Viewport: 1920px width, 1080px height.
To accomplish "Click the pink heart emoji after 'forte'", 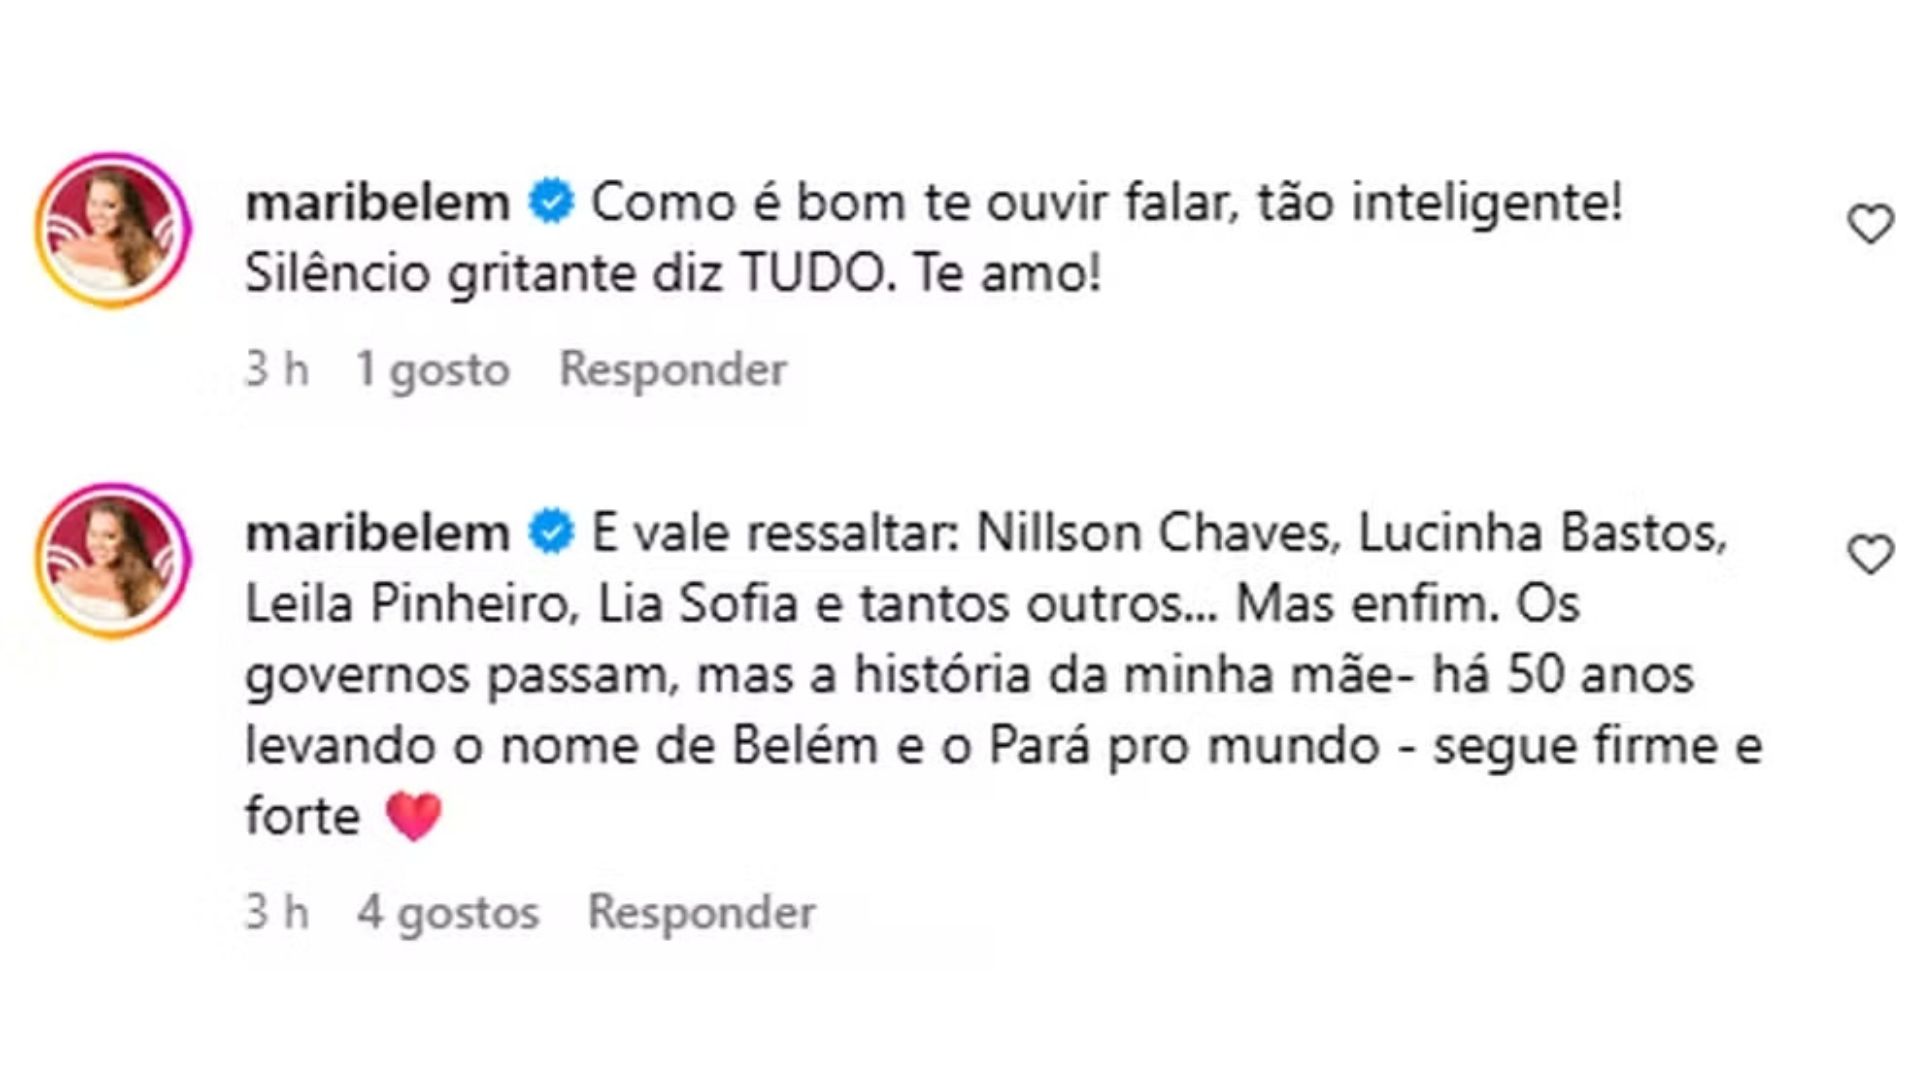I will pos(413,816).
